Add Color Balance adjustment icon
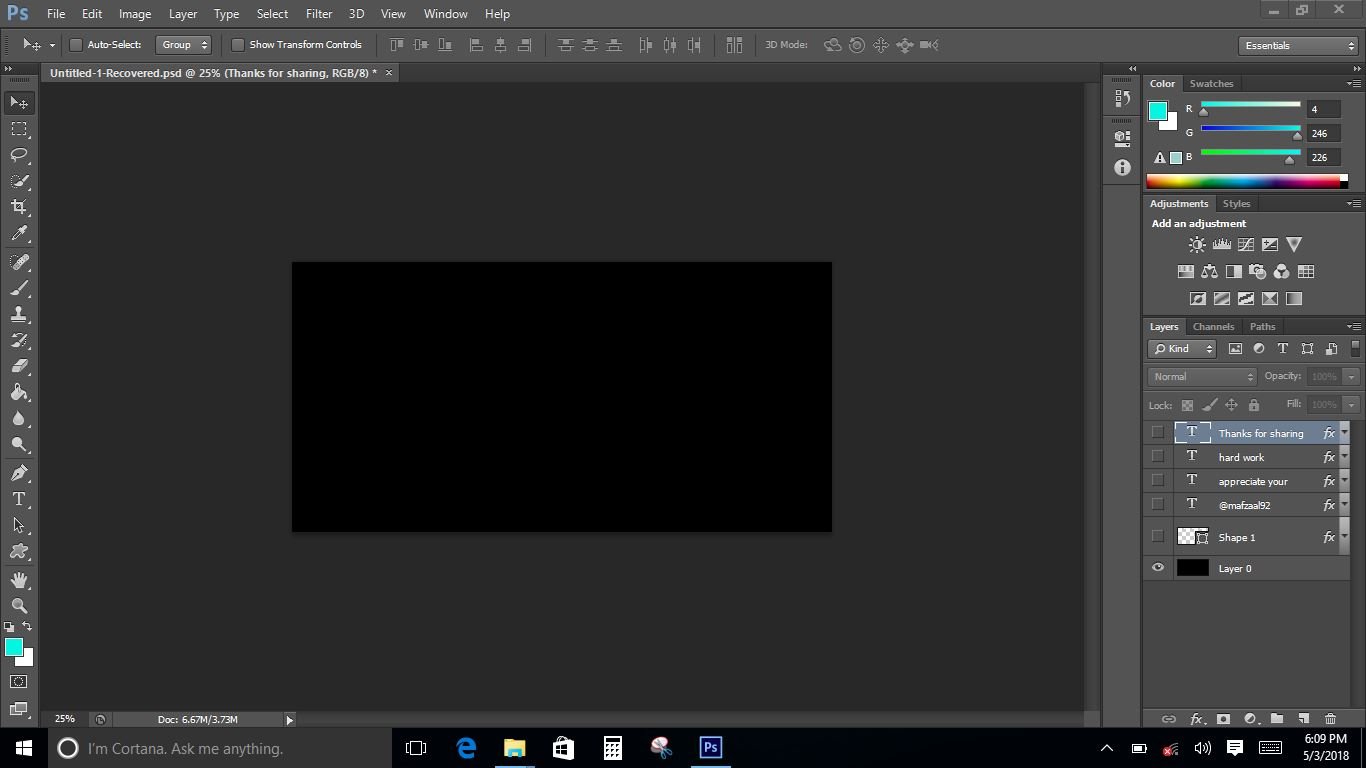The width and height of the screenshot is (1366, 768). 1210,271
